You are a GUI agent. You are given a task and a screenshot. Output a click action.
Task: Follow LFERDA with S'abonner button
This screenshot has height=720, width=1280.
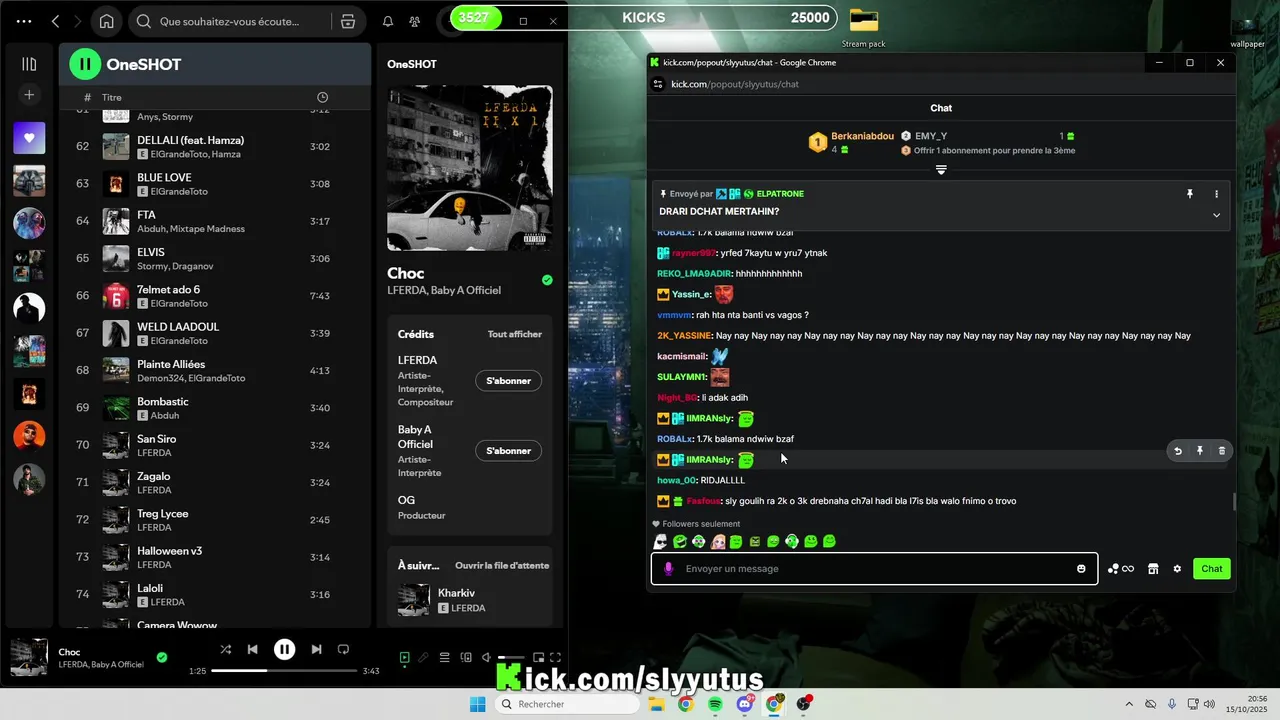click(x=508, y=381)
